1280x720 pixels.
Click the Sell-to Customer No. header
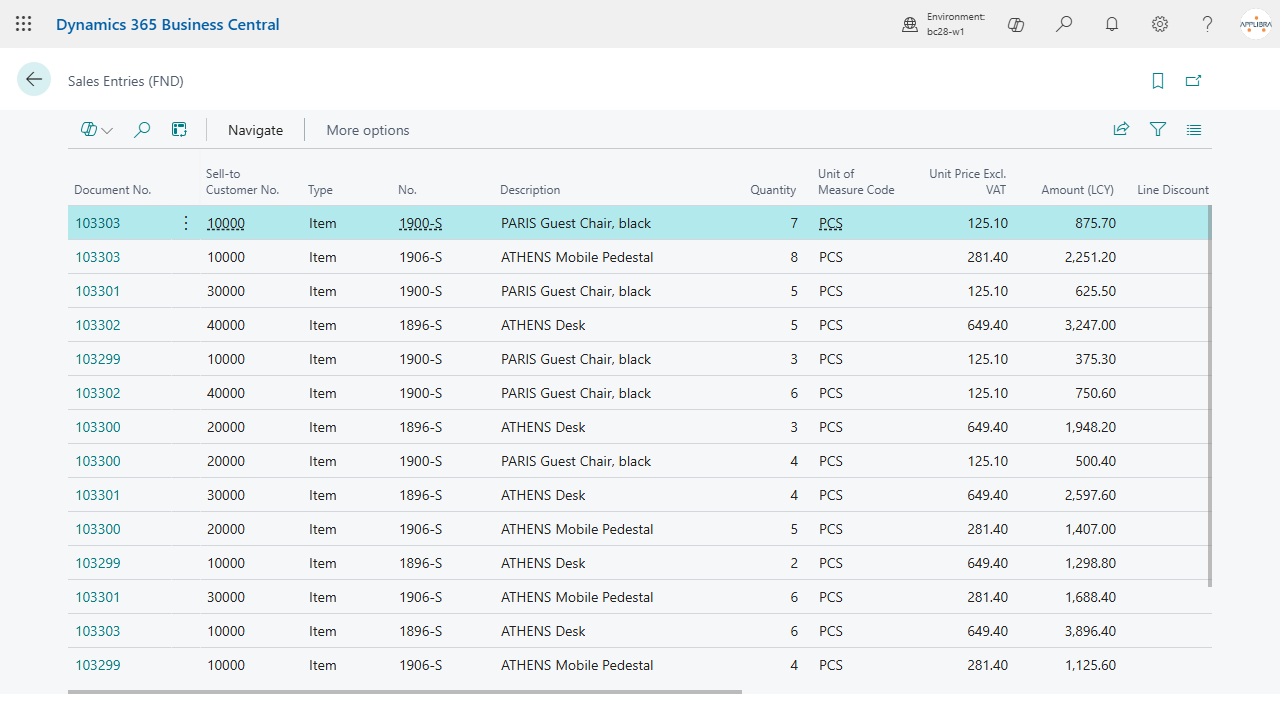243,181
